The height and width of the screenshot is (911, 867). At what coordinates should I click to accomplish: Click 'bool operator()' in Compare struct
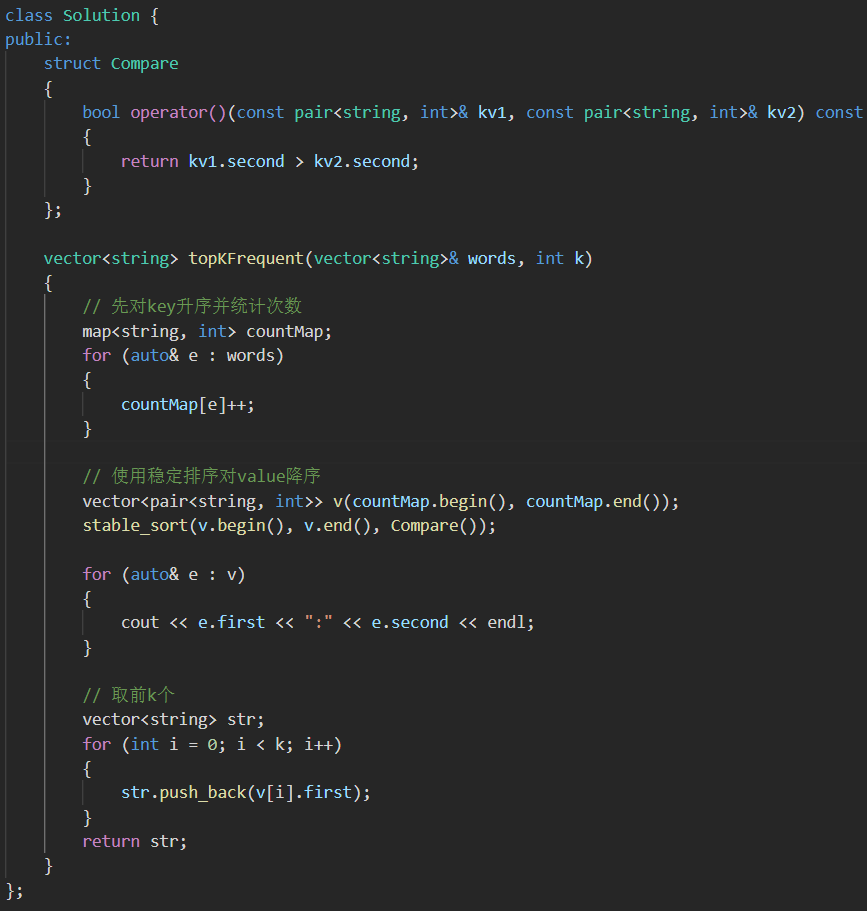(154, 113)
